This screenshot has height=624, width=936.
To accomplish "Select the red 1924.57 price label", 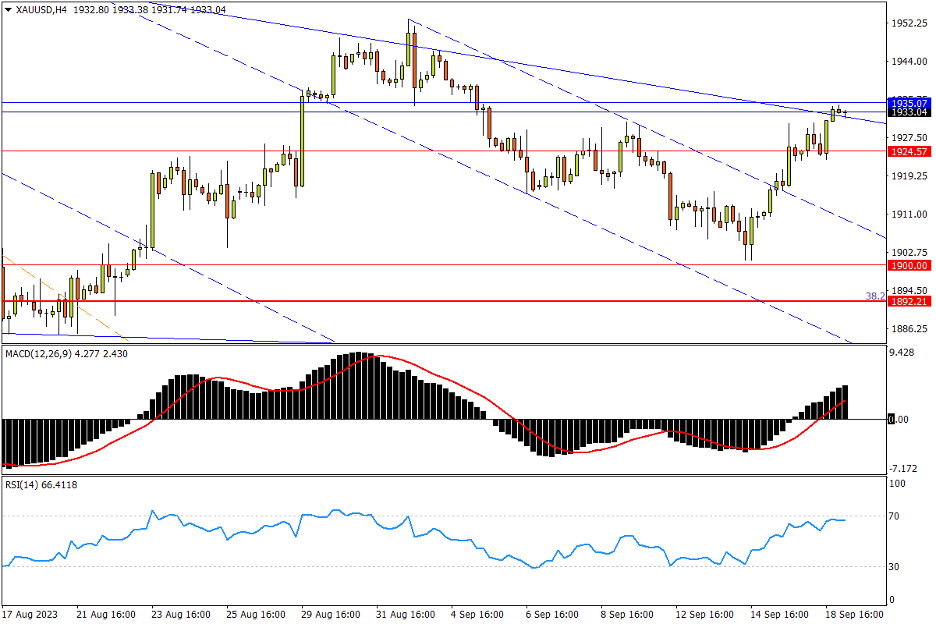I will [909, 151].
